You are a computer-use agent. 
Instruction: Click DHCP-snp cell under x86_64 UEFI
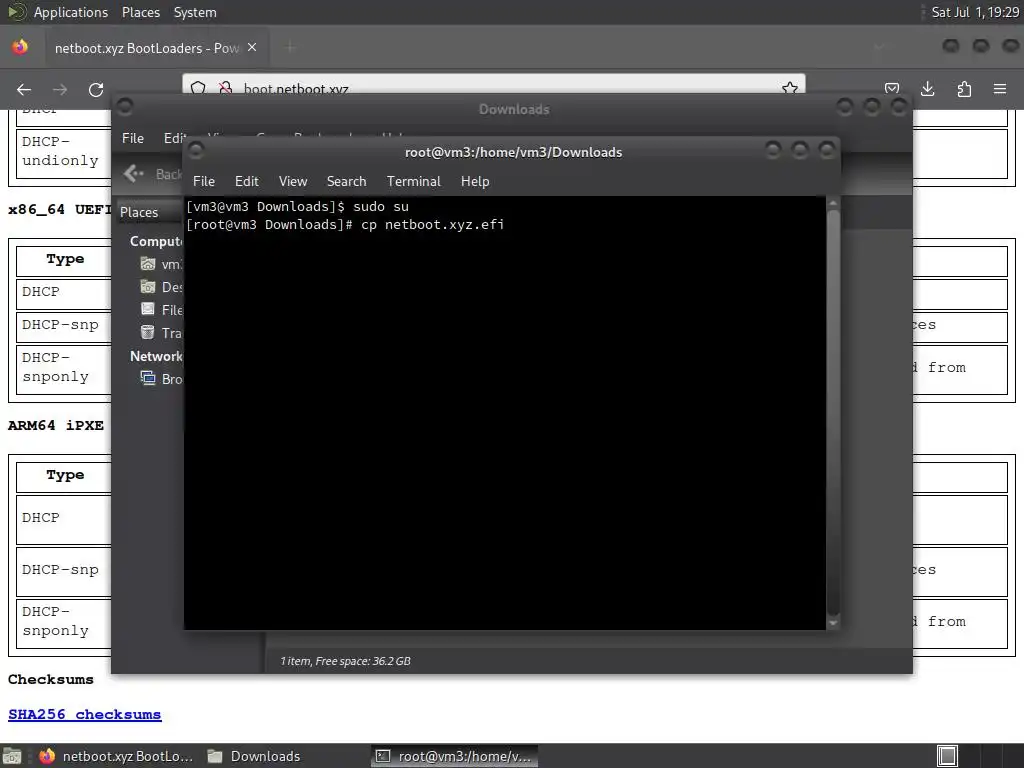[x=63, y=325]
